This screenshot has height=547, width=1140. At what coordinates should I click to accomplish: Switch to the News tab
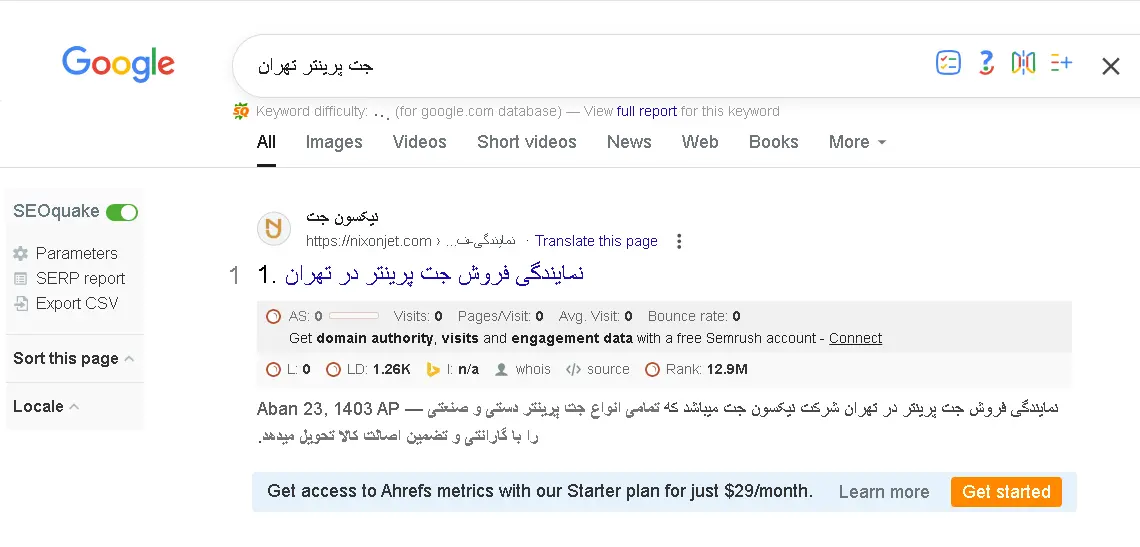pos(629,142)
